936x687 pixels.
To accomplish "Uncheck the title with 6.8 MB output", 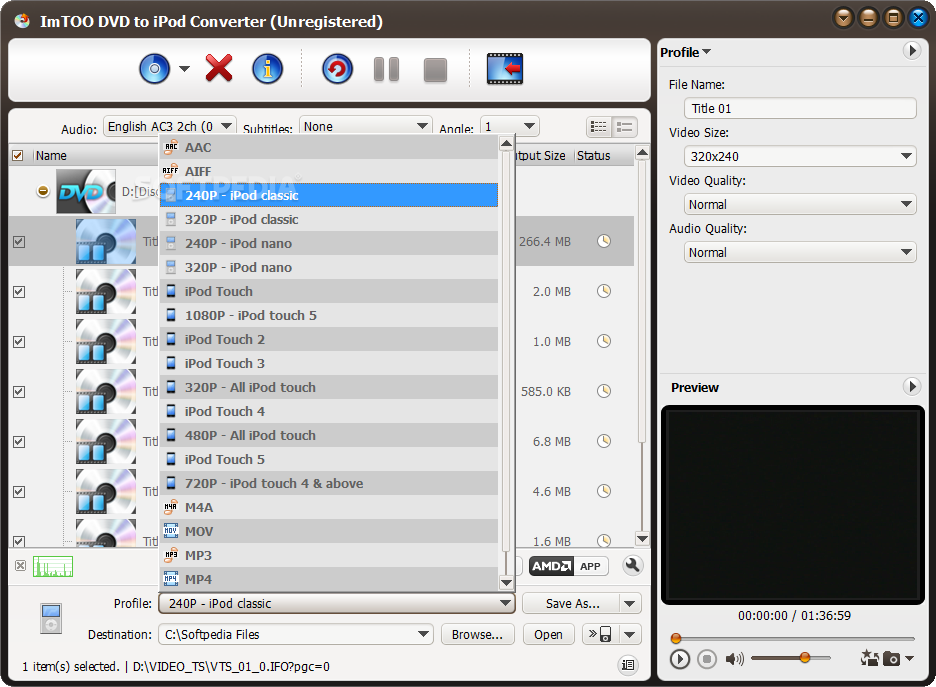I will (19, 442).
